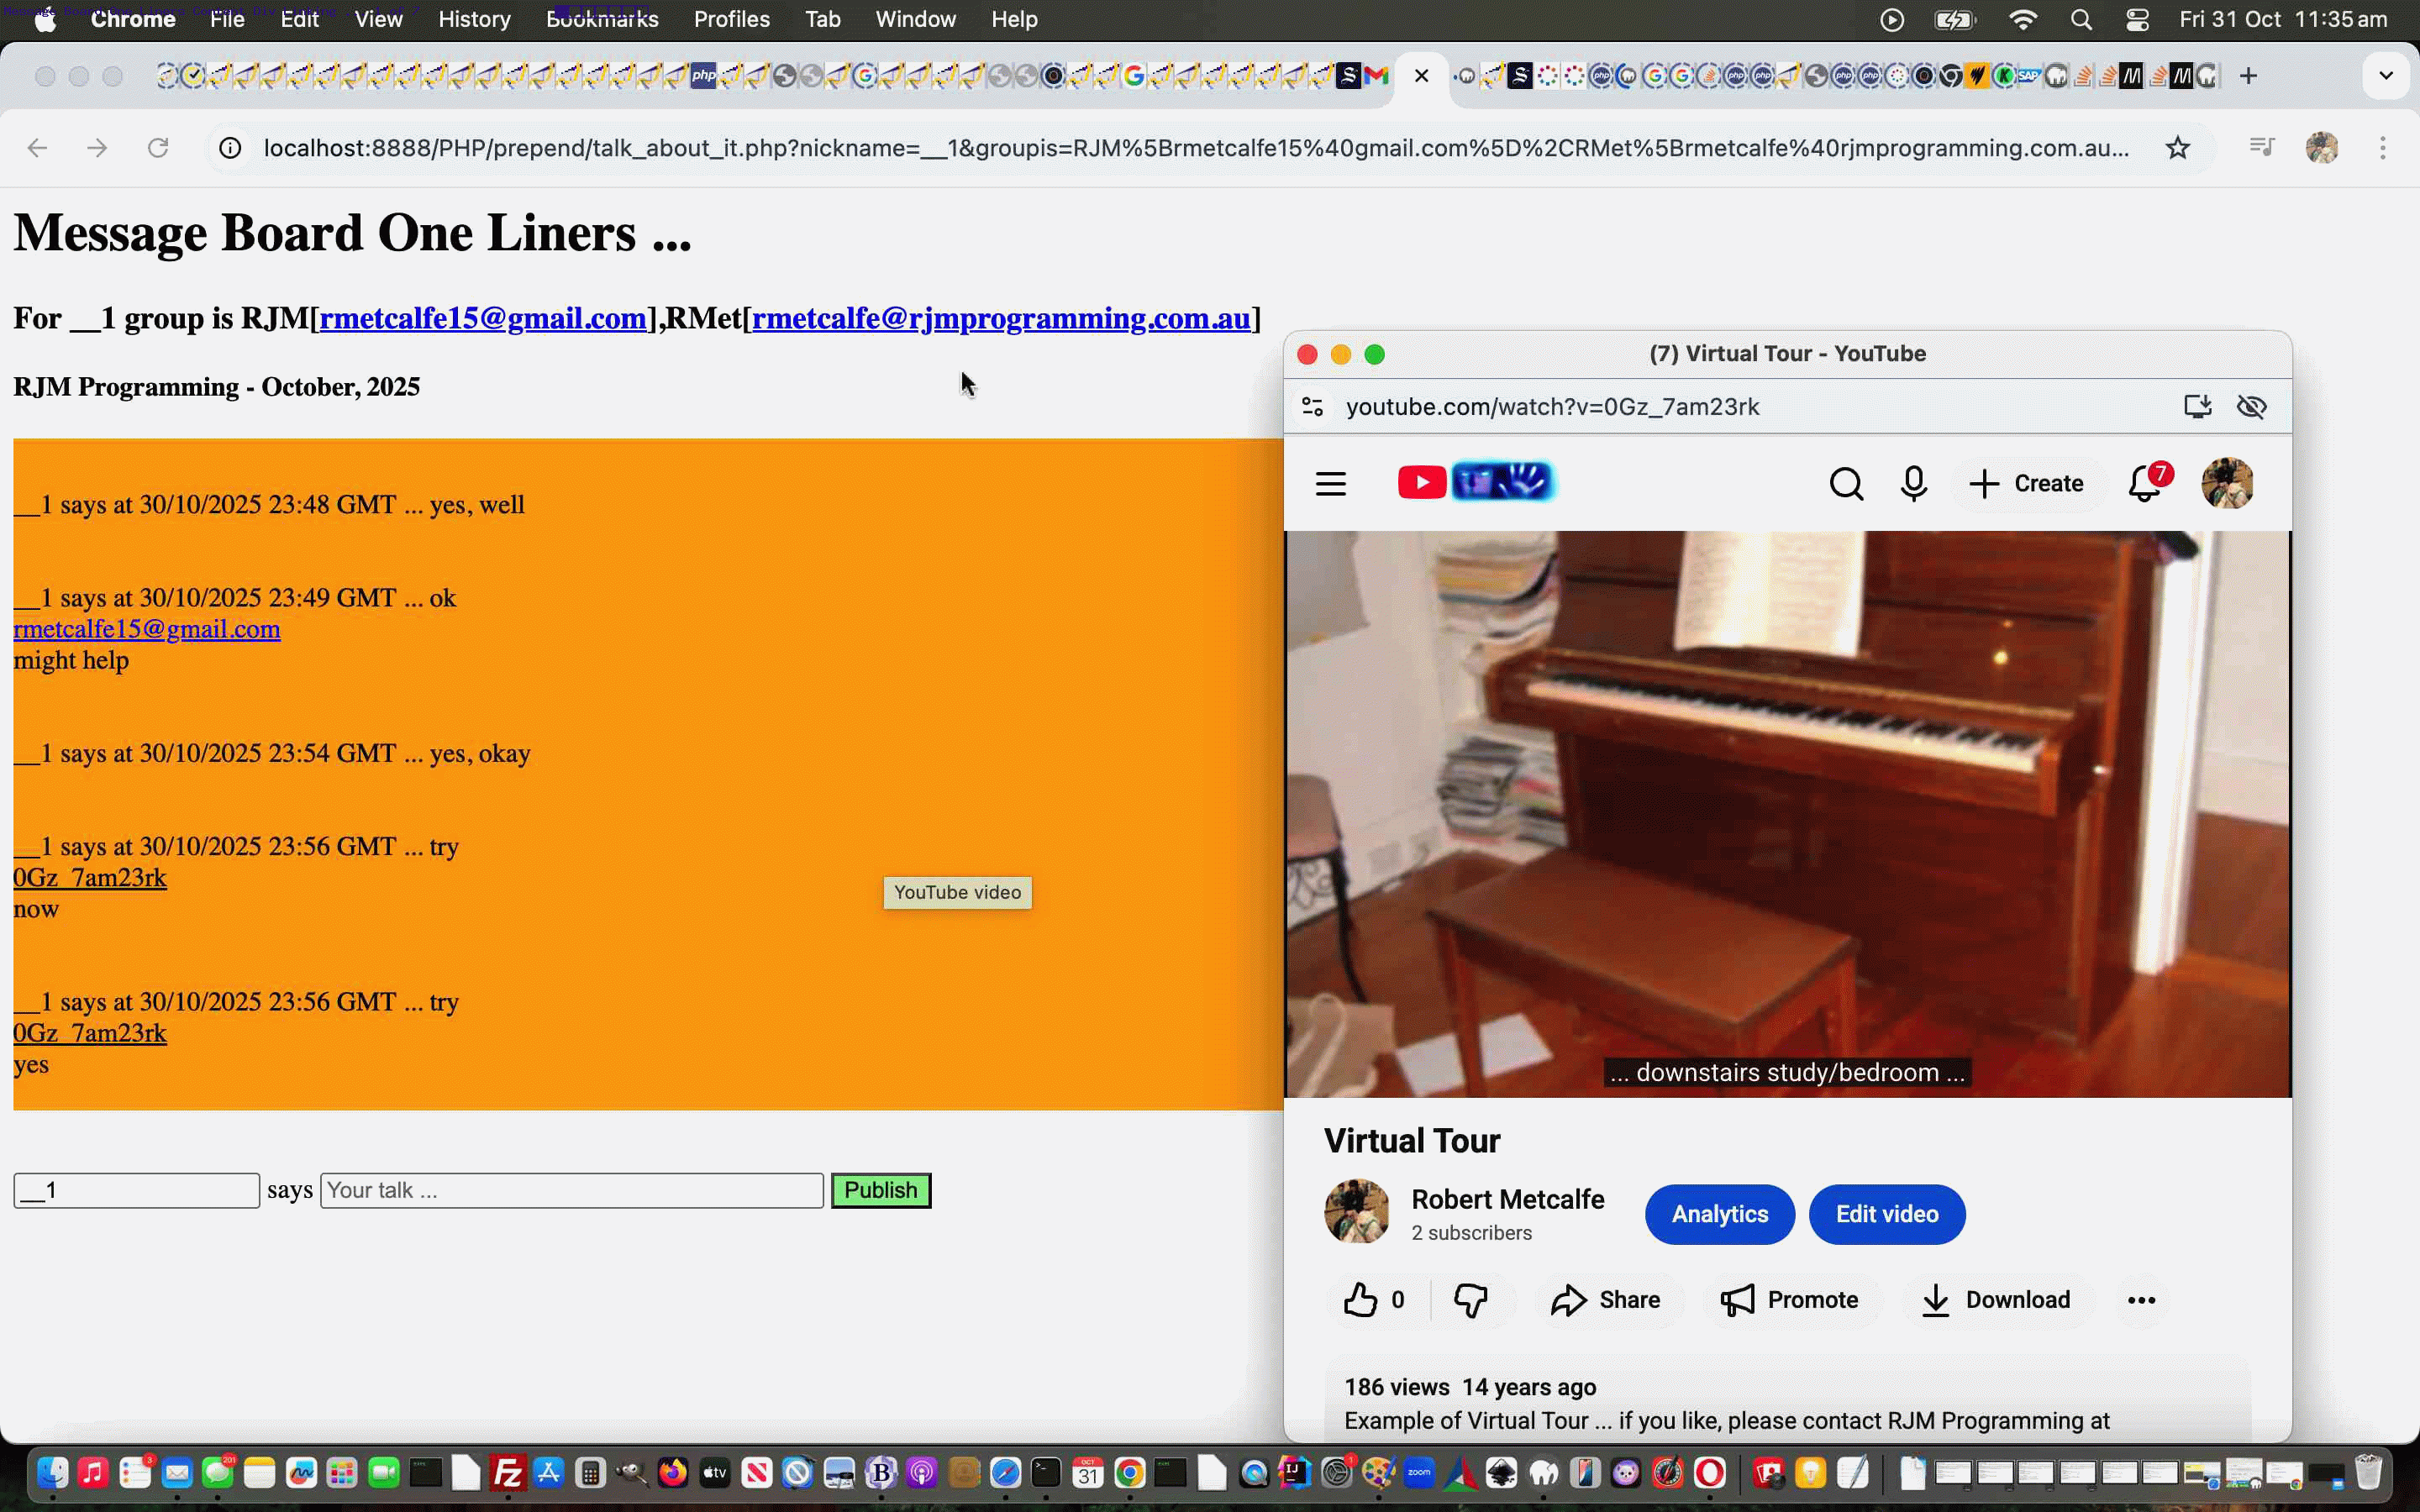Open the Bookmarks menu
This screenshot has width=2420, height=1512.
click(602, 19)
